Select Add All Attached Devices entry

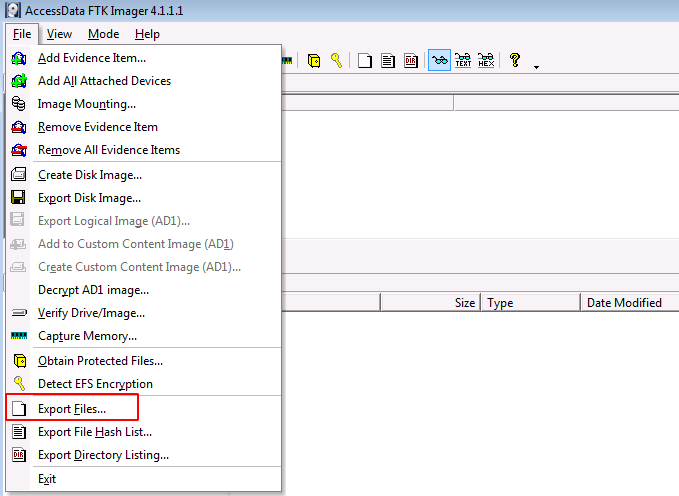144,81
